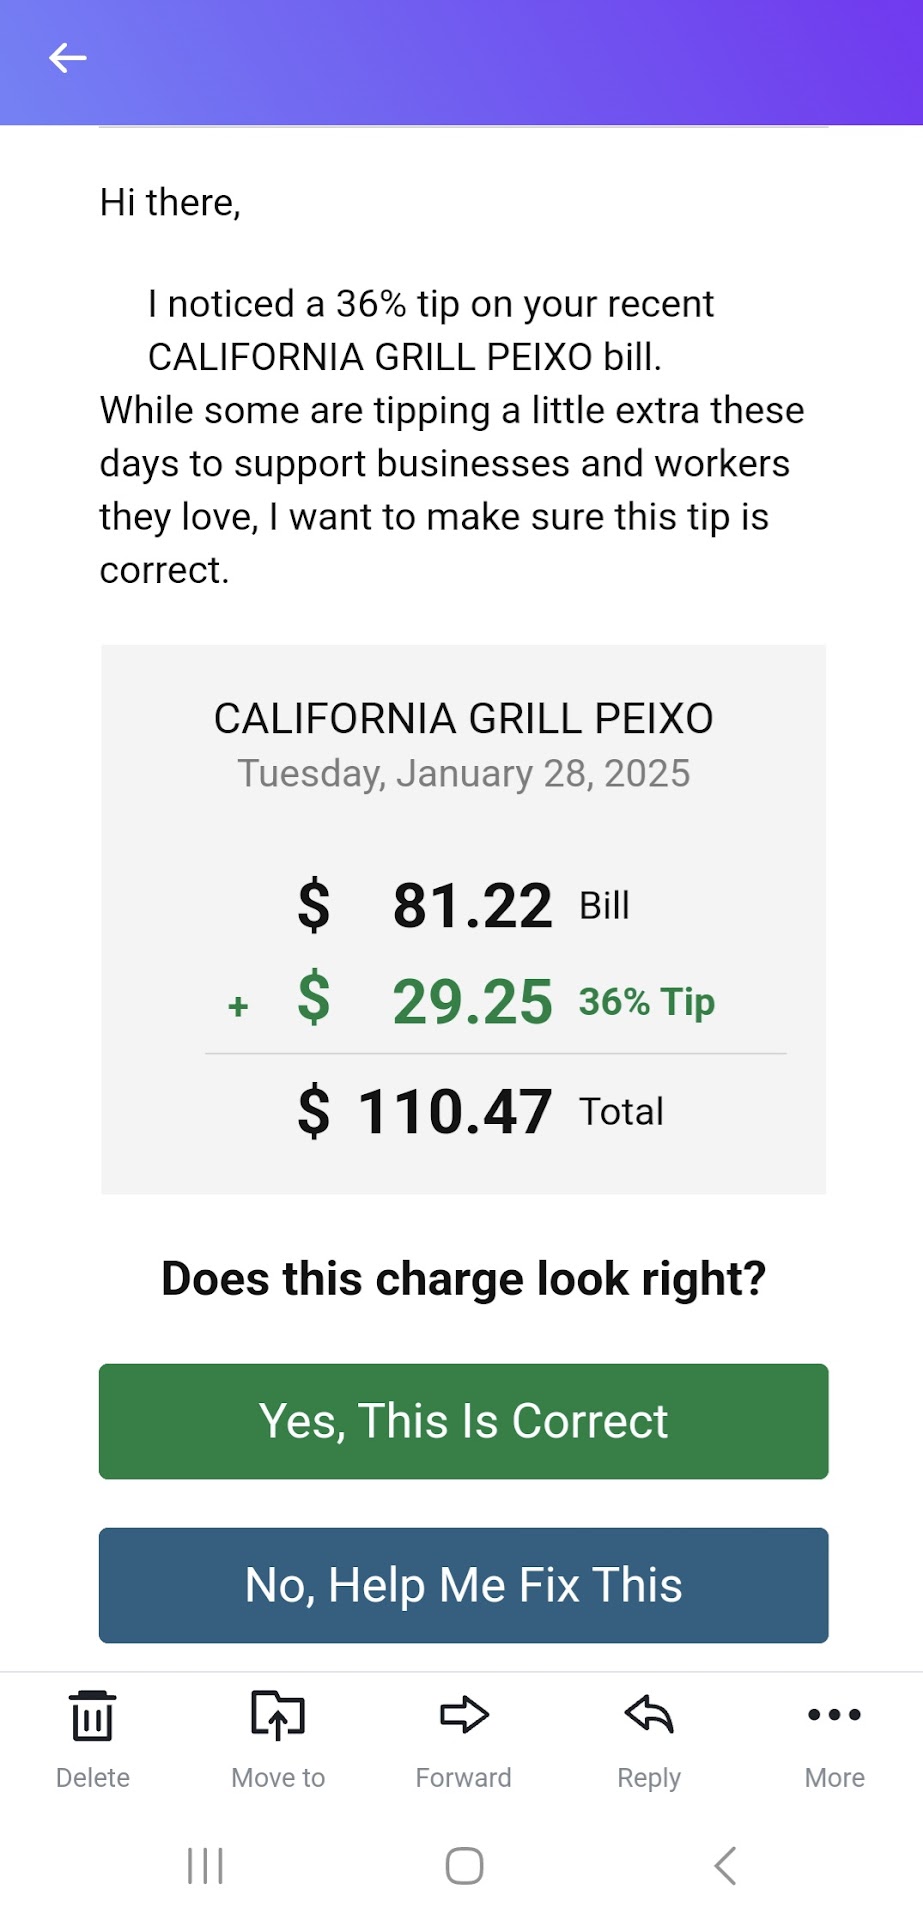Confirm with Yes, This Is Correct
This screenshot has height=1920, width=923.
click(x=463, y=1421)
